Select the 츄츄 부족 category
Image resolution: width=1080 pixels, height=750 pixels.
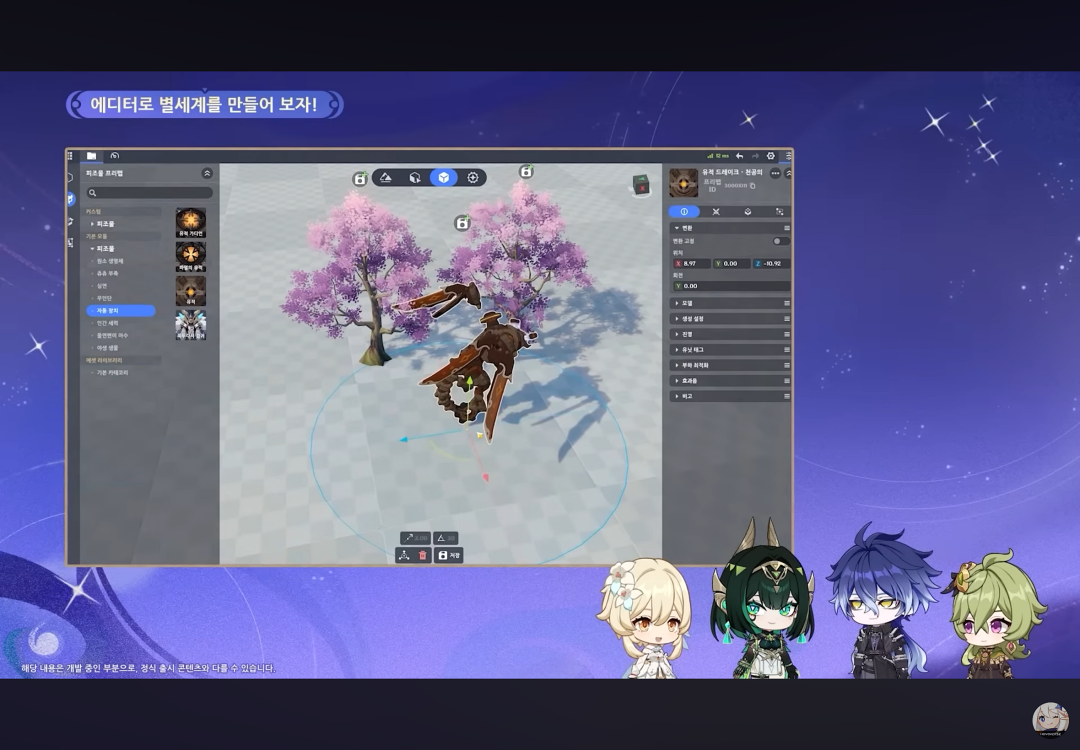[x=107, y=273]
